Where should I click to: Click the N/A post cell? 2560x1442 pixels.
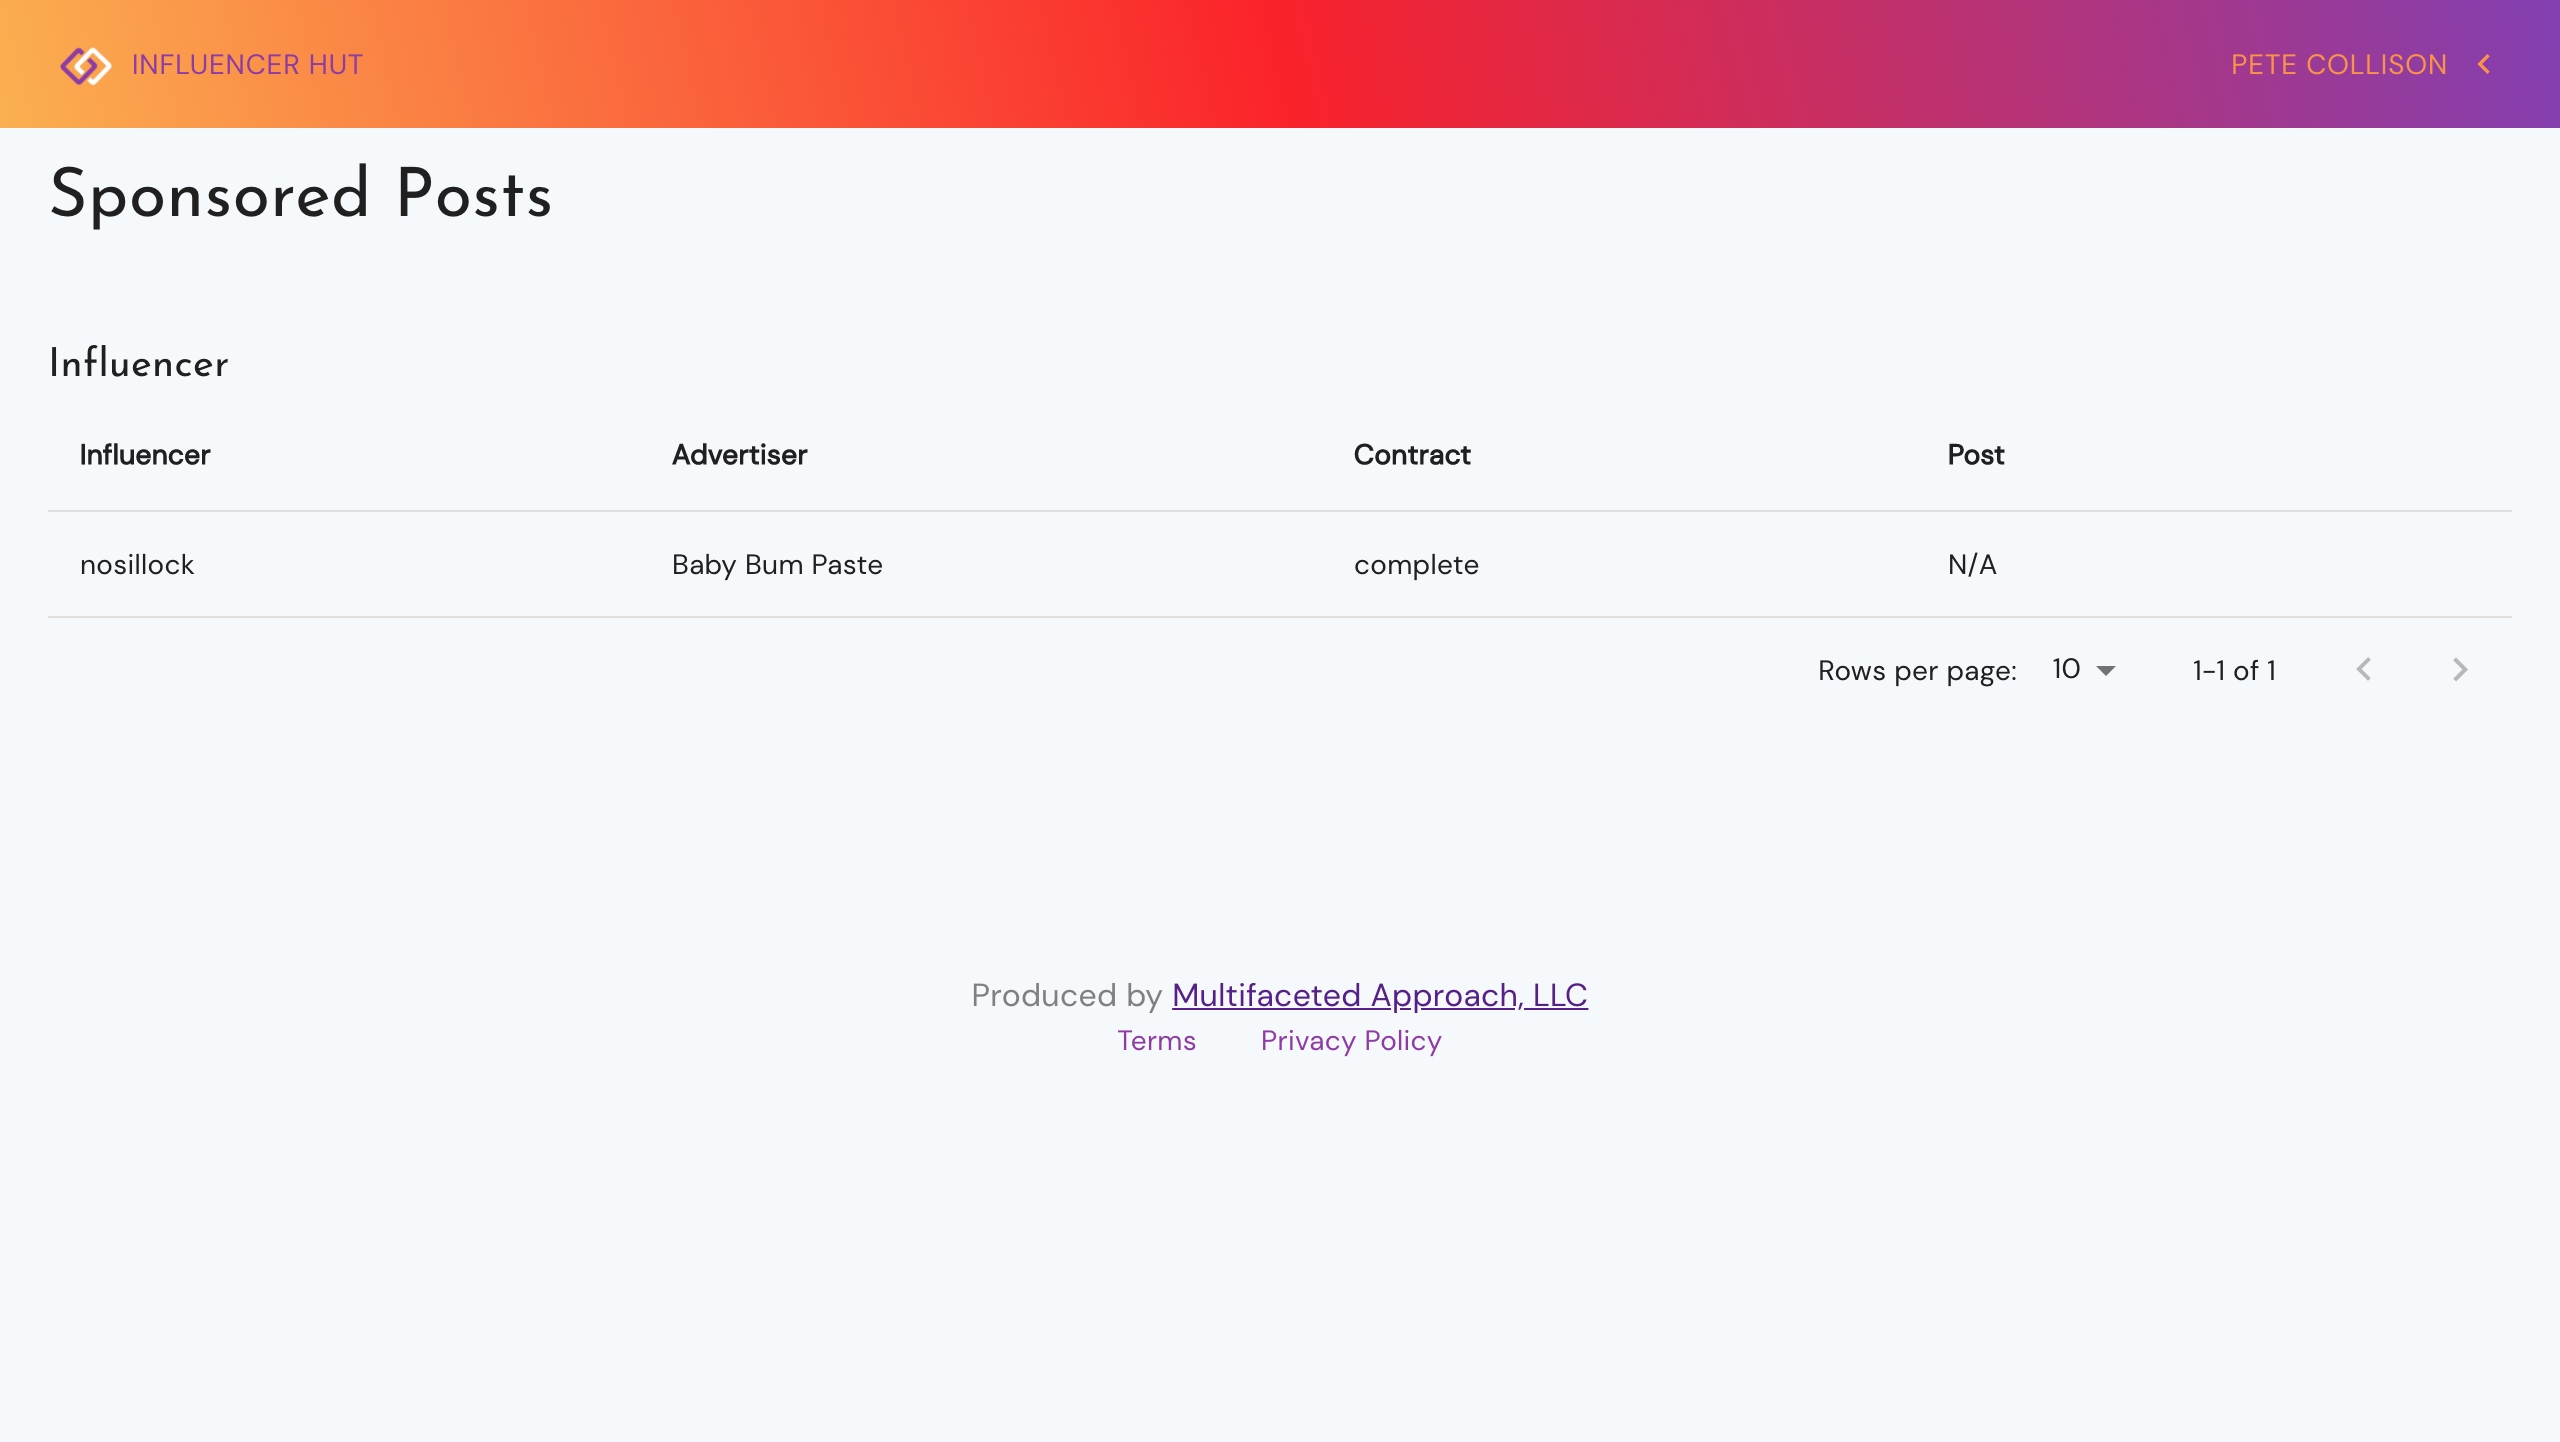pyautogui.click(x=1972, y=565)
